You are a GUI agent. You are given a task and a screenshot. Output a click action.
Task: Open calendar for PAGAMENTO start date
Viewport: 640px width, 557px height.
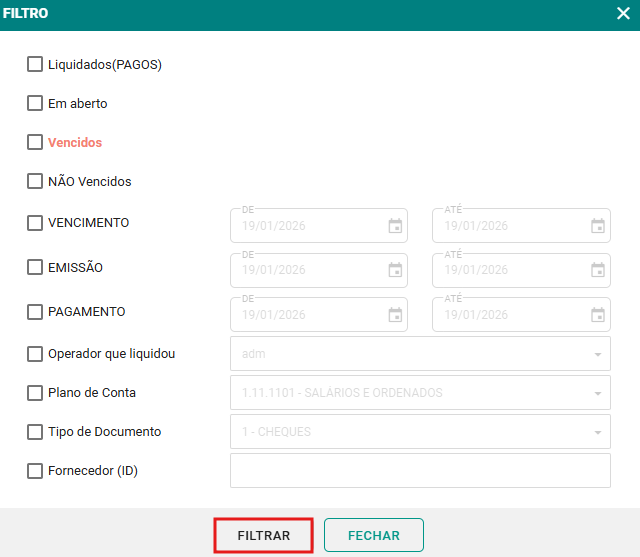coord(395,315)
